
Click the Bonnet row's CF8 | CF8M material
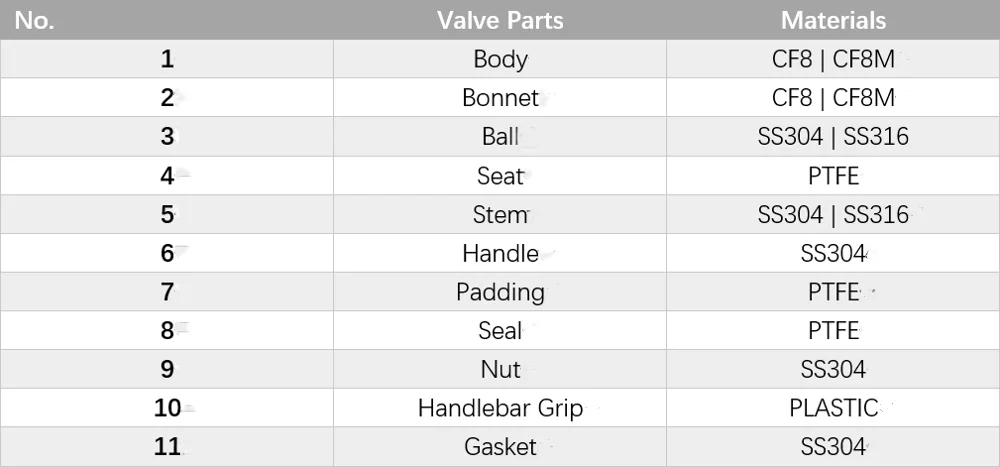pos(833,98)
